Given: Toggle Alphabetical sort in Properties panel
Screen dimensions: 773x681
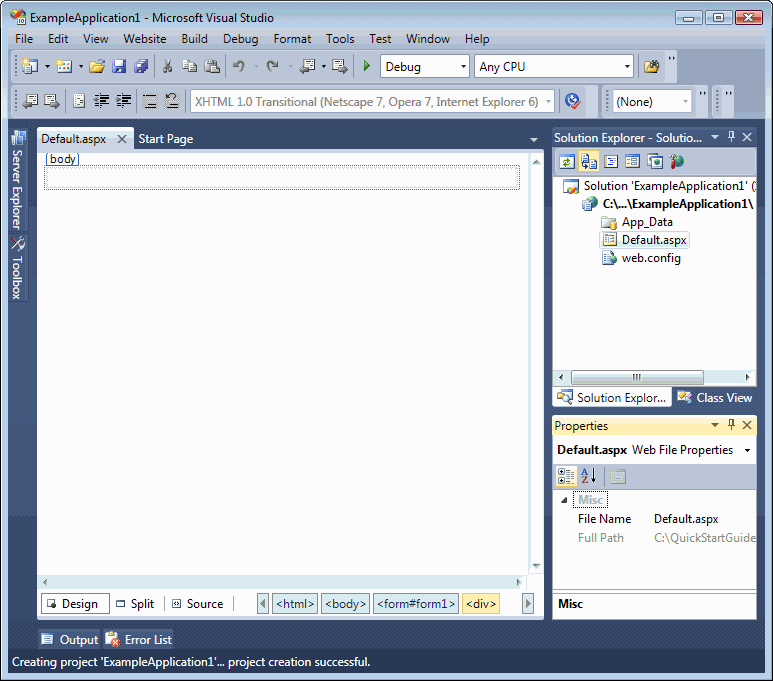Looking at the screenshot, I should point(588,477).
